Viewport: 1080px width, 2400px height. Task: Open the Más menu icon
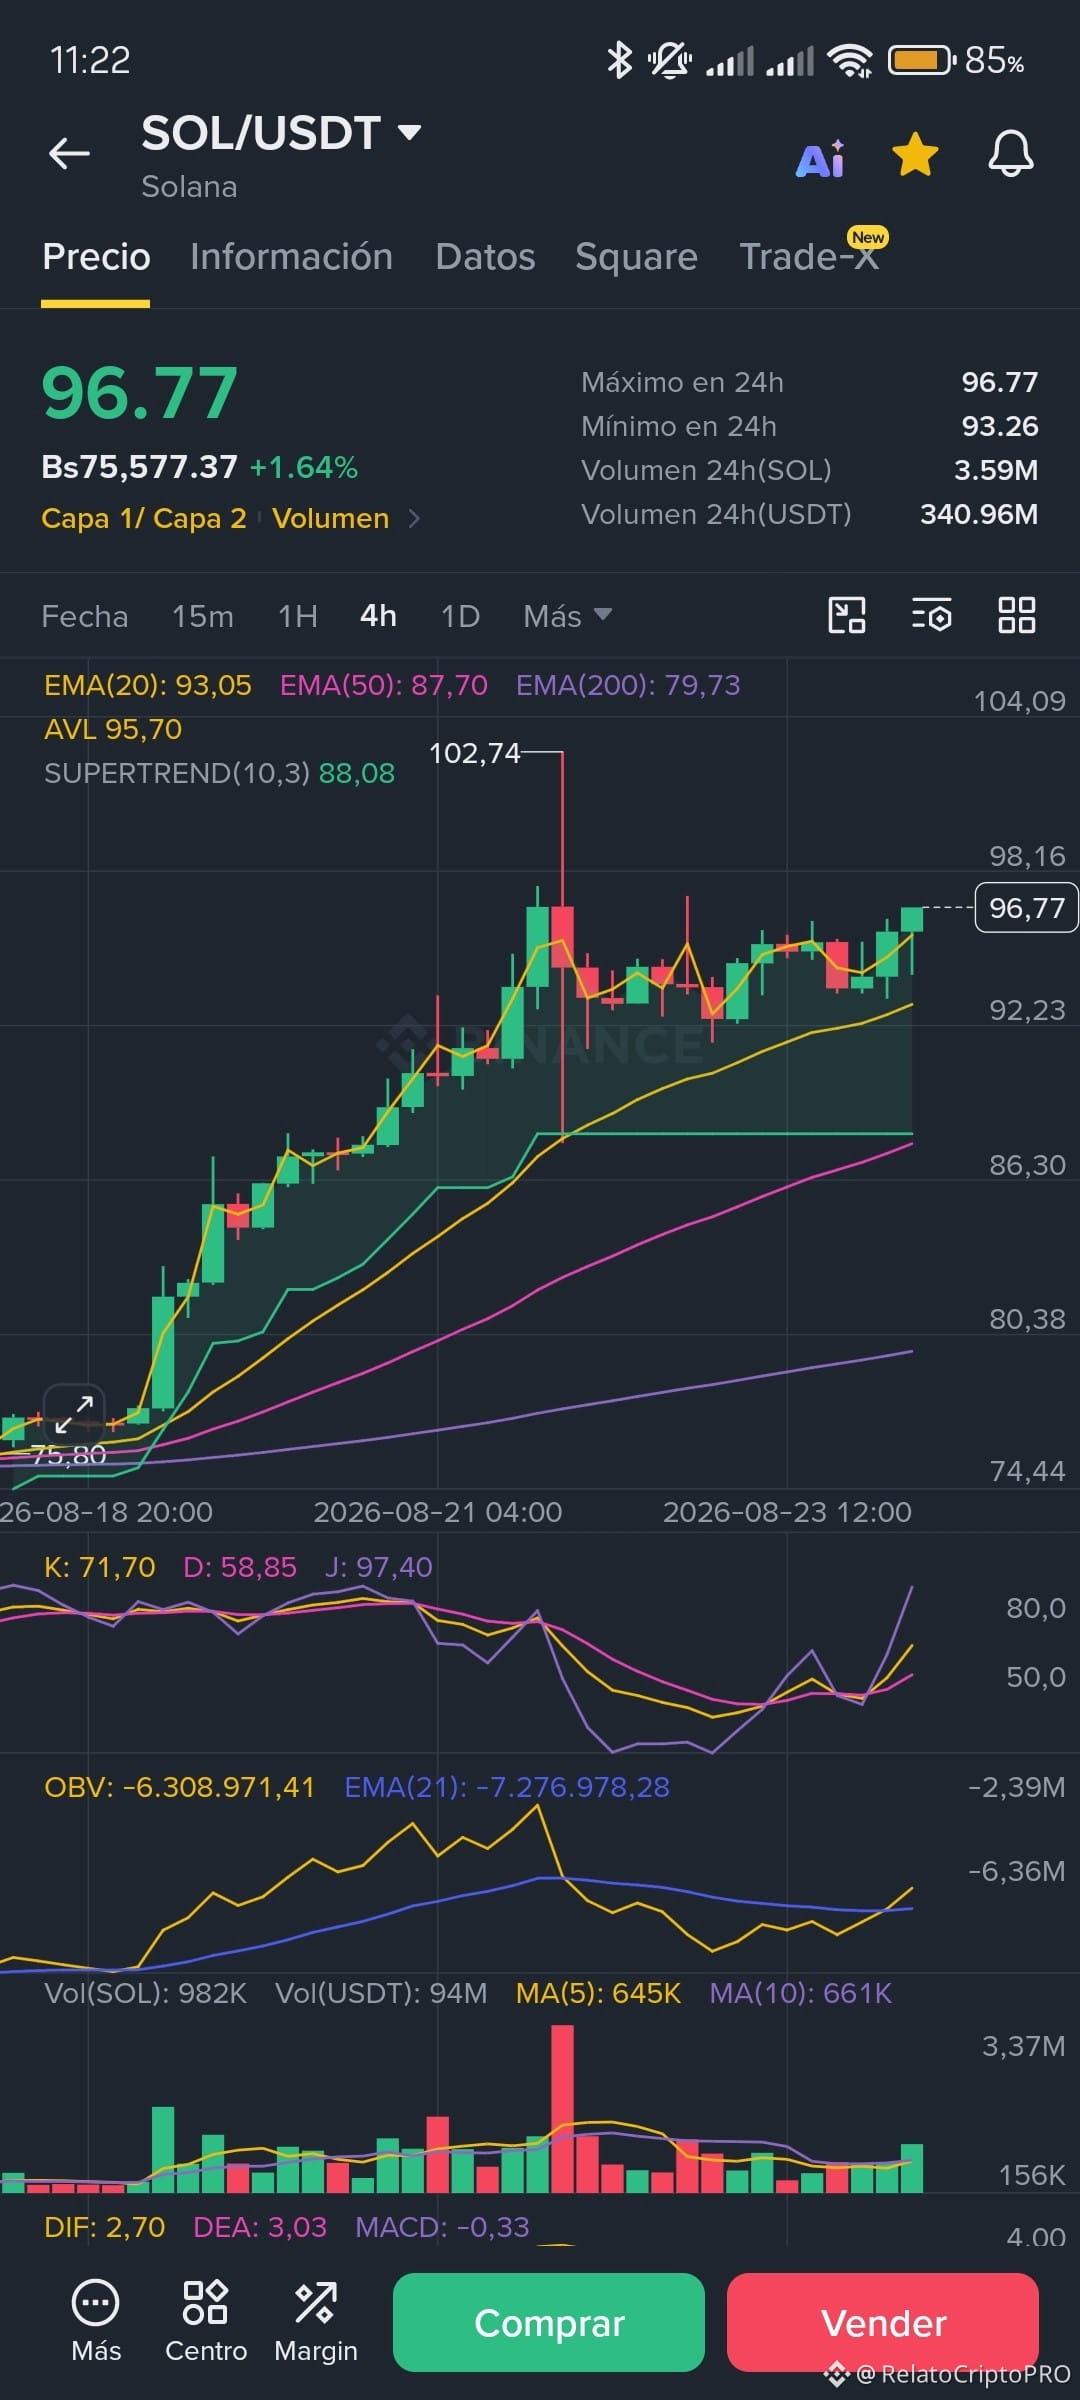pyautogui.click(x=96, y=2321)
